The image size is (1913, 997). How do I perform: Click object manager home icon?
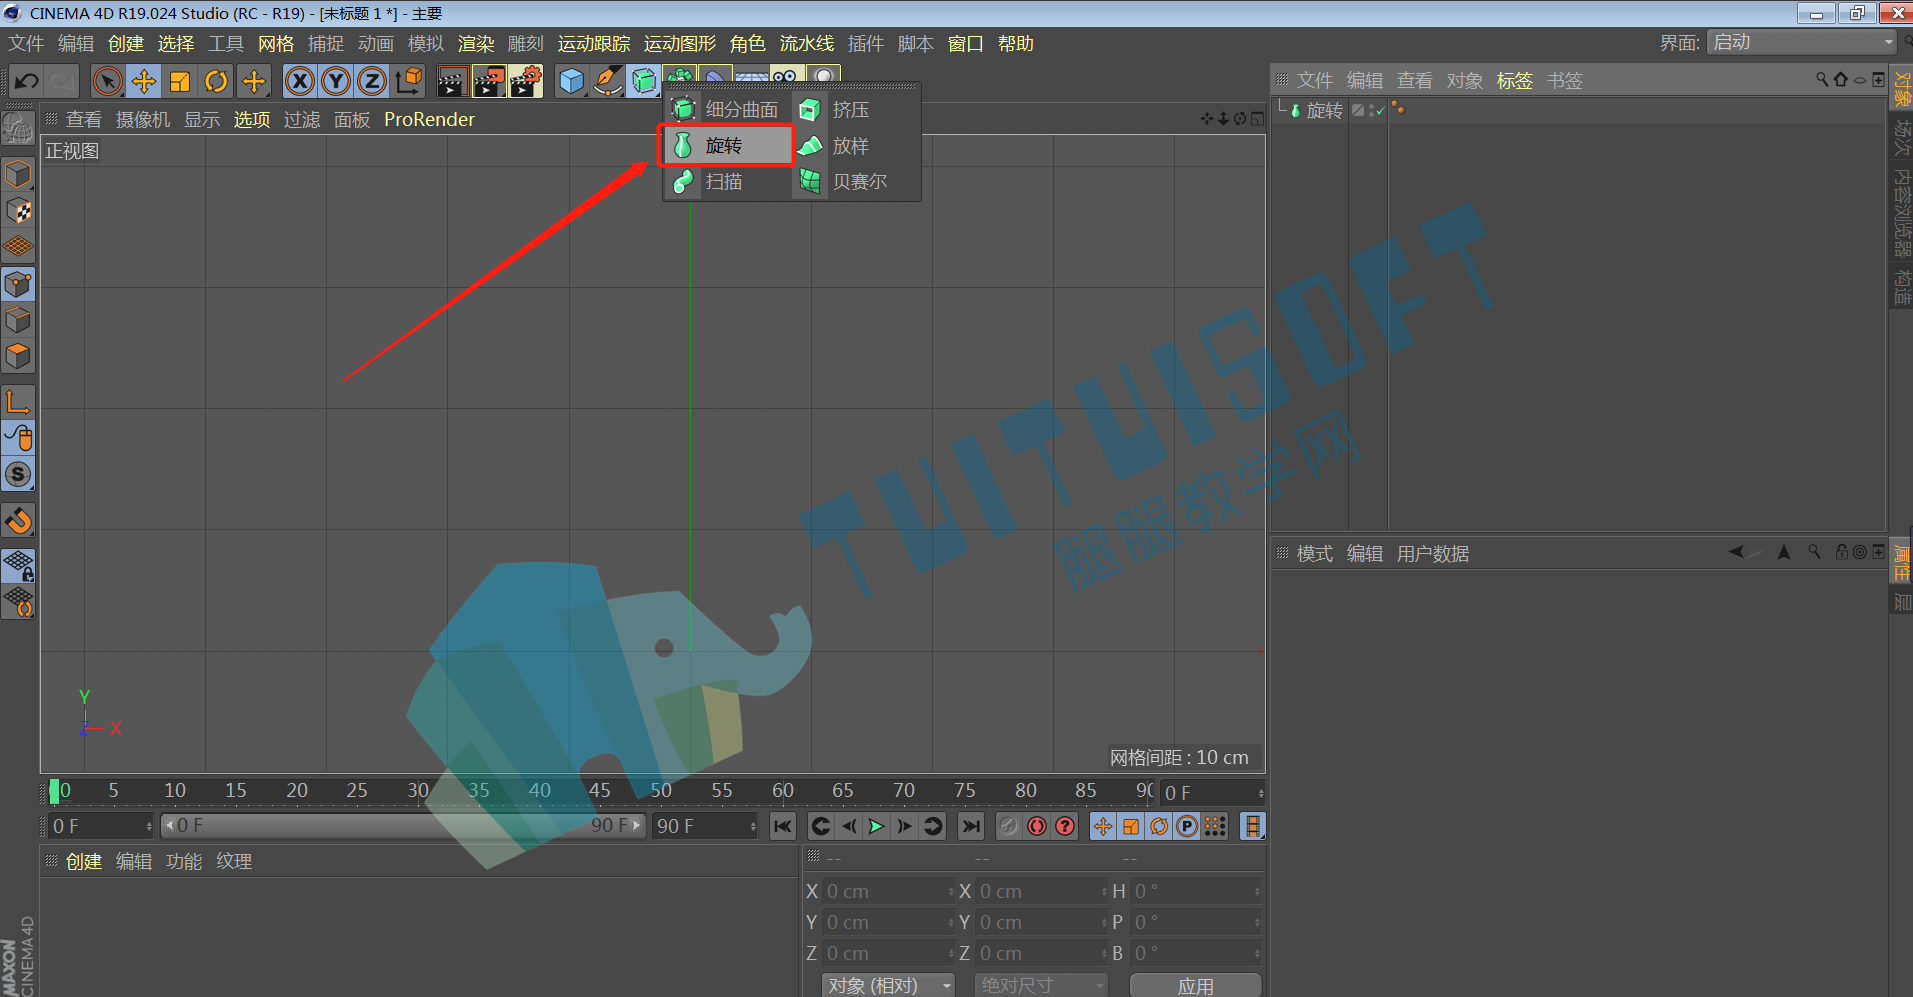(x=1841, y=80)
